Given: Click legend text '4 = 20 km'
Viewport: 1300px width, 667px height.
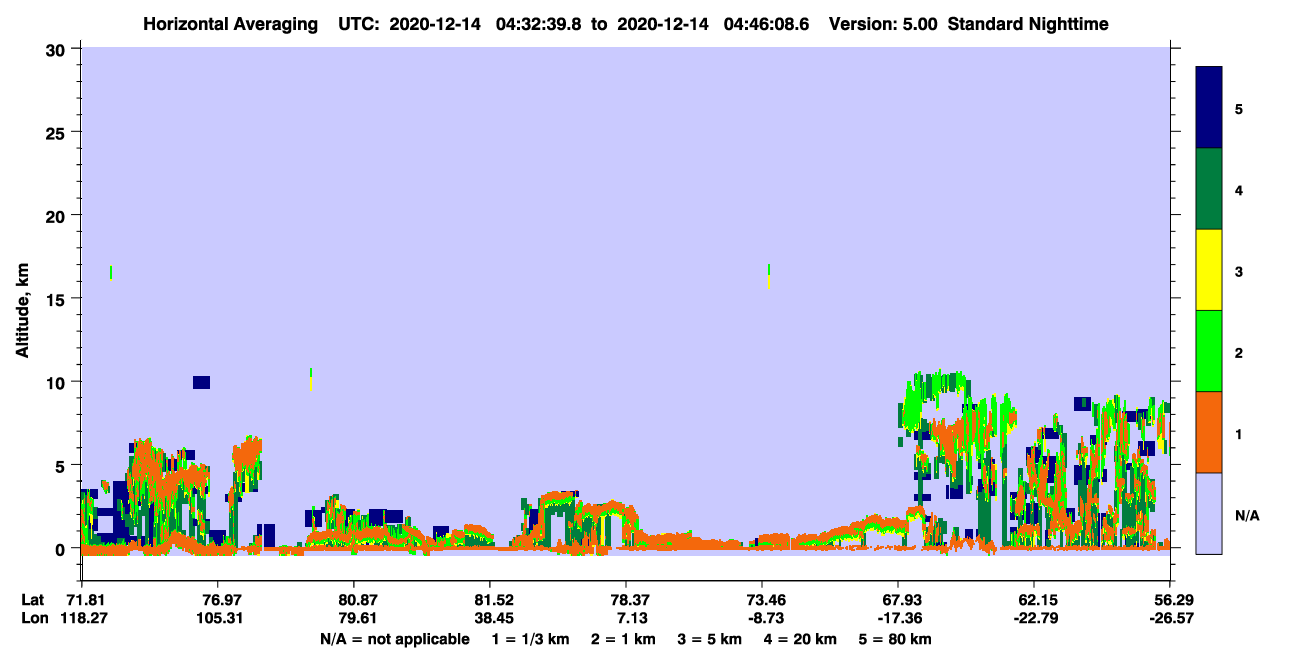Looking at the screenshot, I should tap(800, 639).
